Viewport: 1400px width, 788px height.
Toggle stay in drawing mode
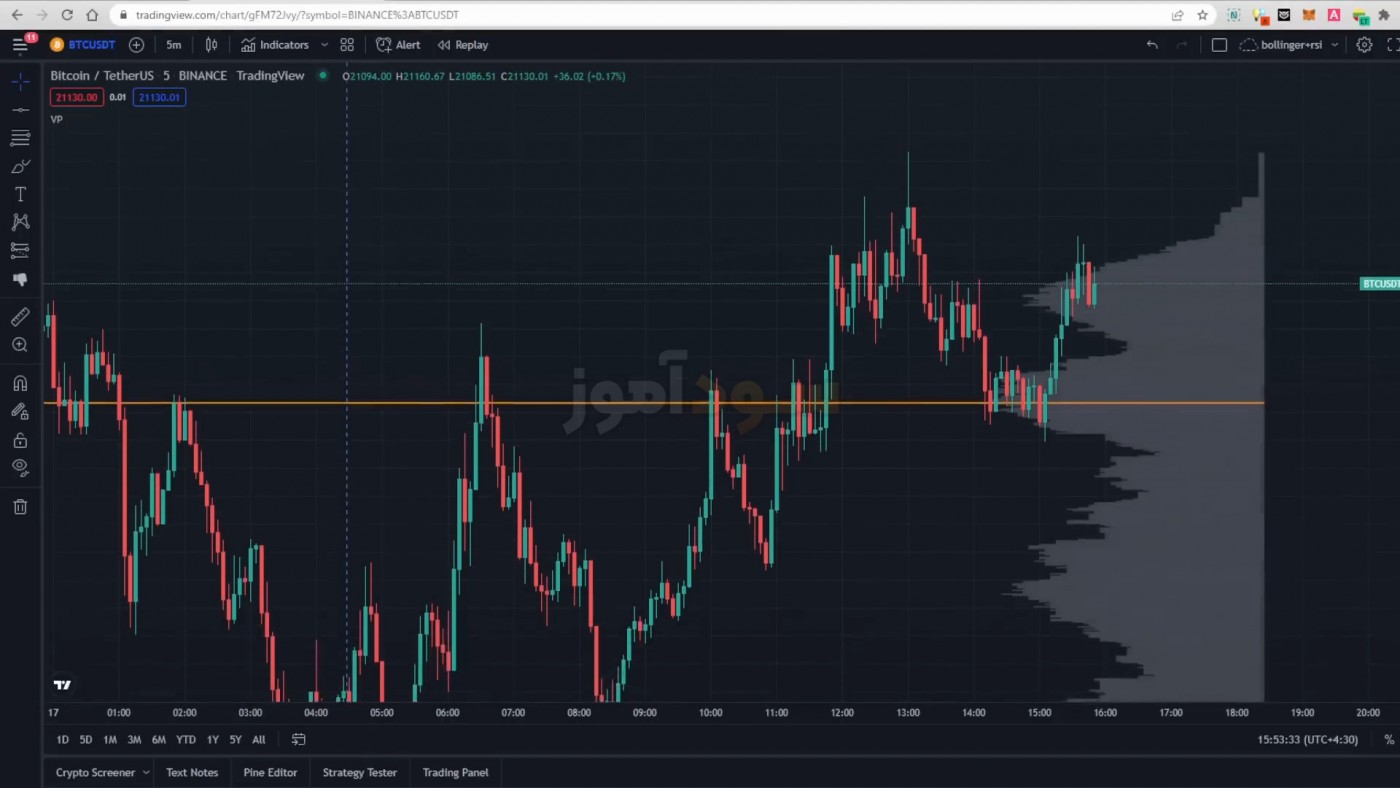(20, 411)
